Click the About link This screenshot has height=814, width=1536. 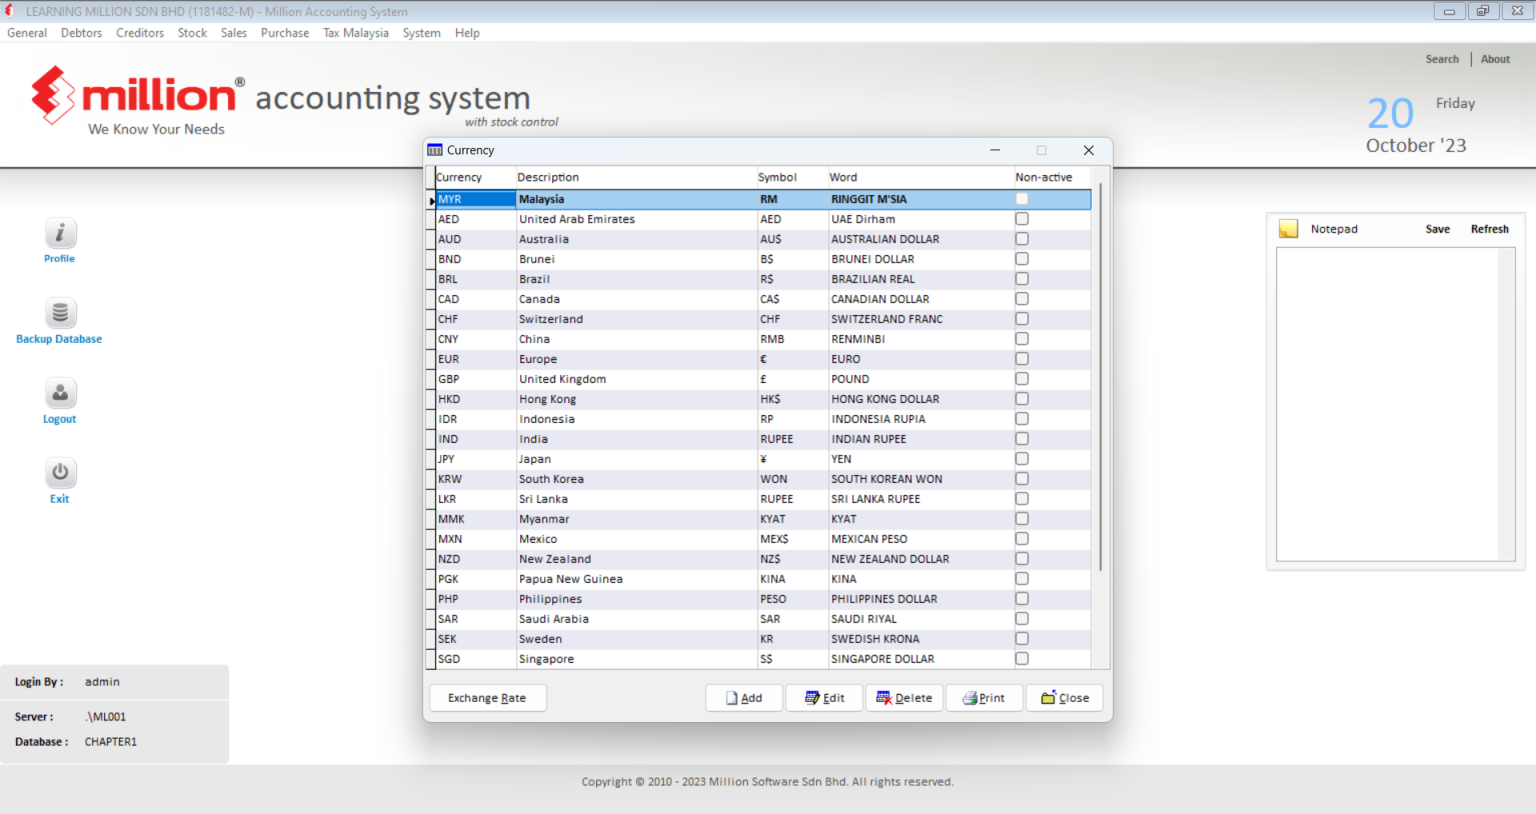[1495, 59]
